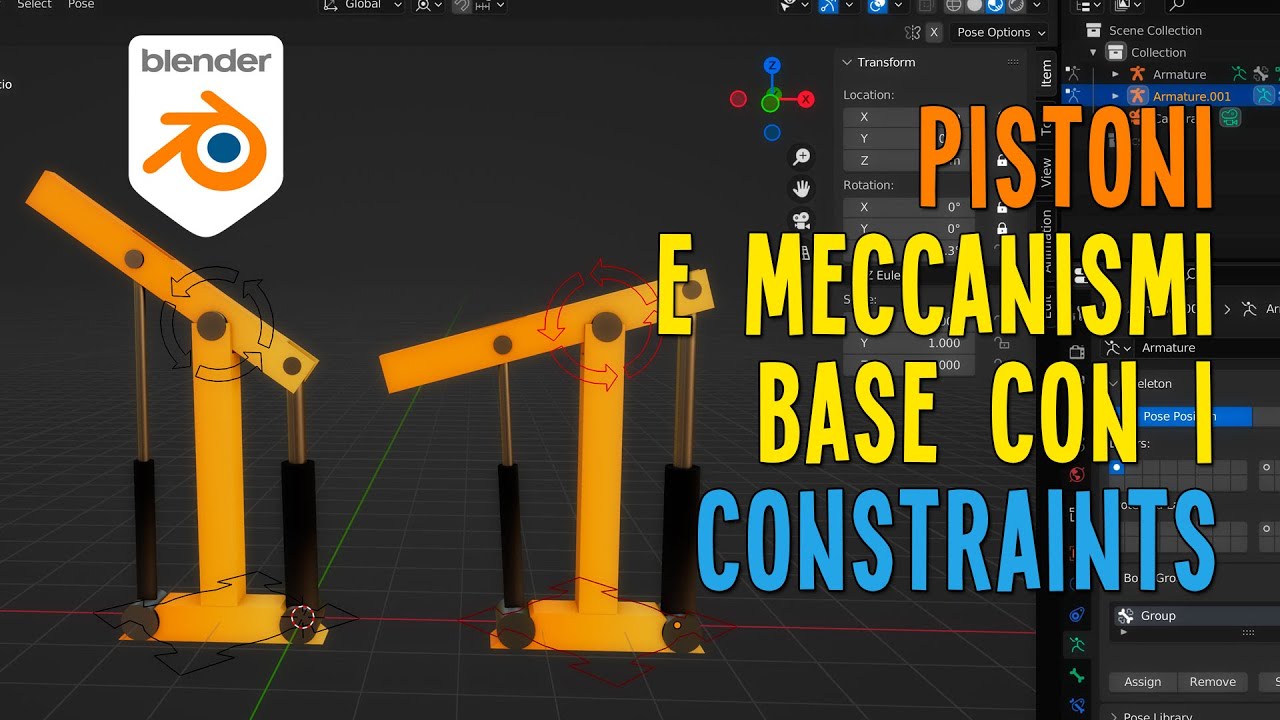The height and width of the screenshot is (720, 1280).
Task: Expand the Armature outliner item
Action: coord(1116,74)
